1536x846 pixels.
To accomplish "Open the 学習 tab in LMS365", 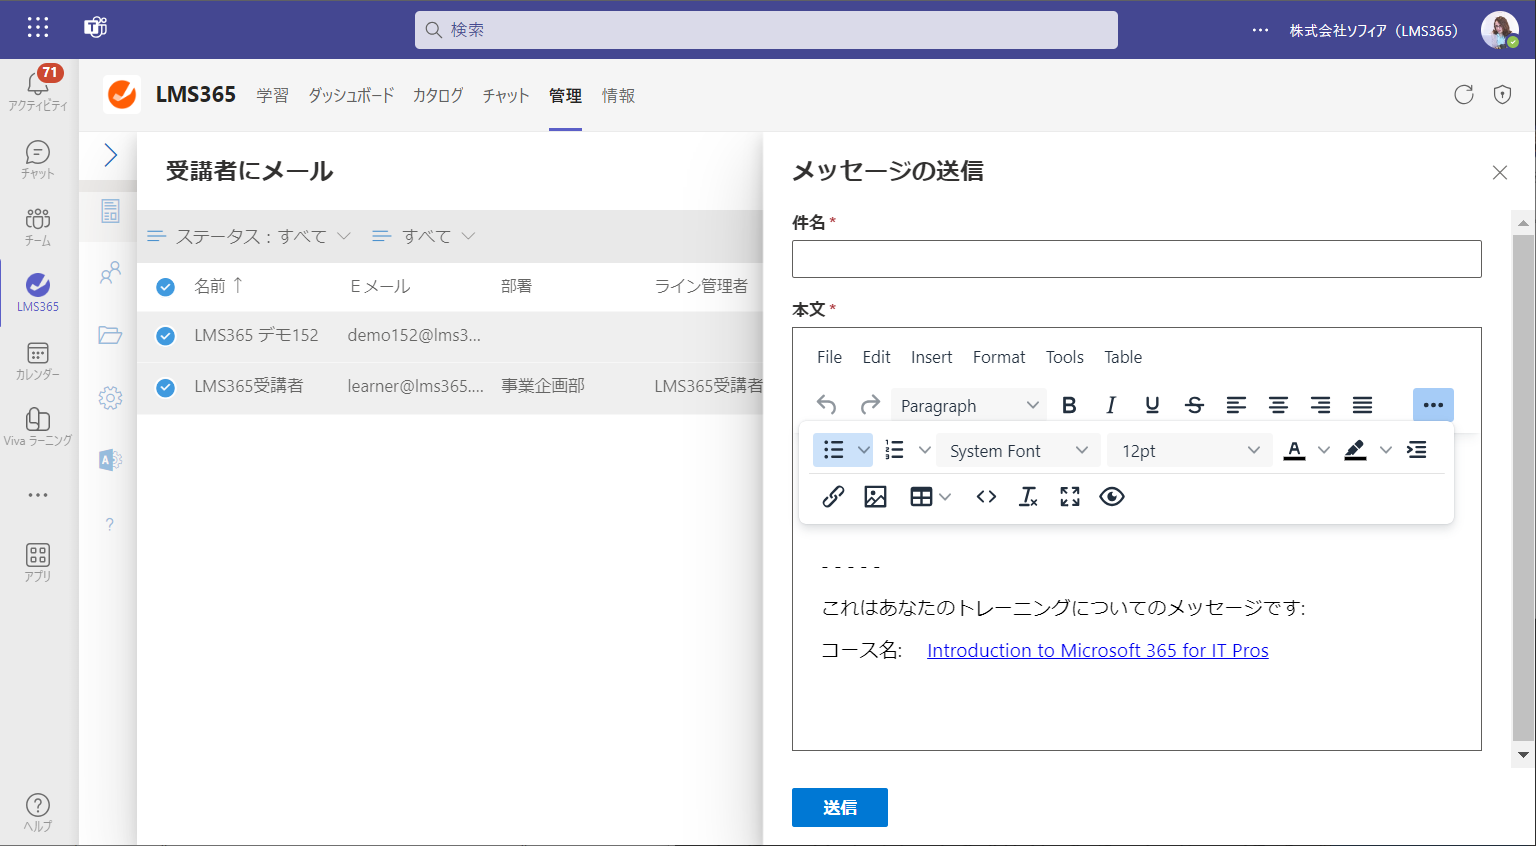I will [272, 95].
